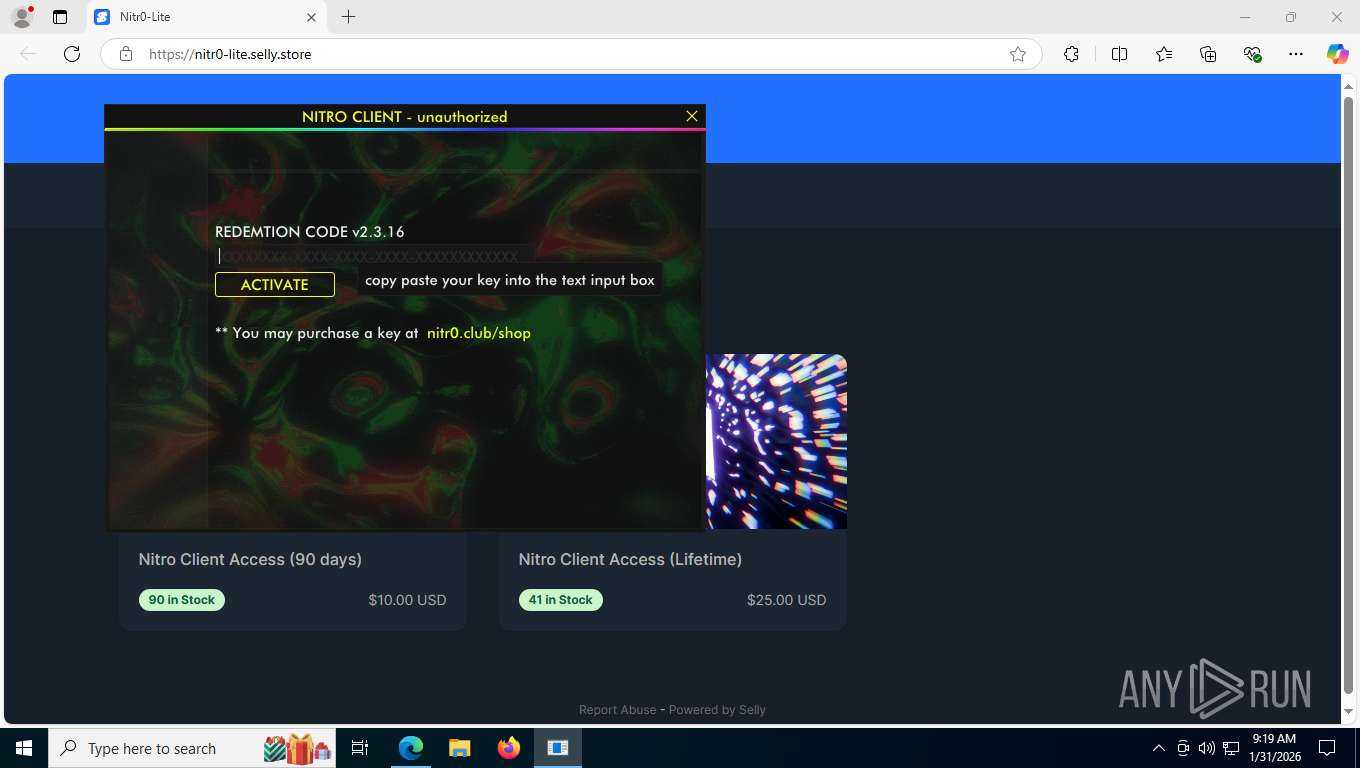The width and height of the screenshot is (1360, 768).
Task: Open network settings tray icon
Action: click(1229, 748)
